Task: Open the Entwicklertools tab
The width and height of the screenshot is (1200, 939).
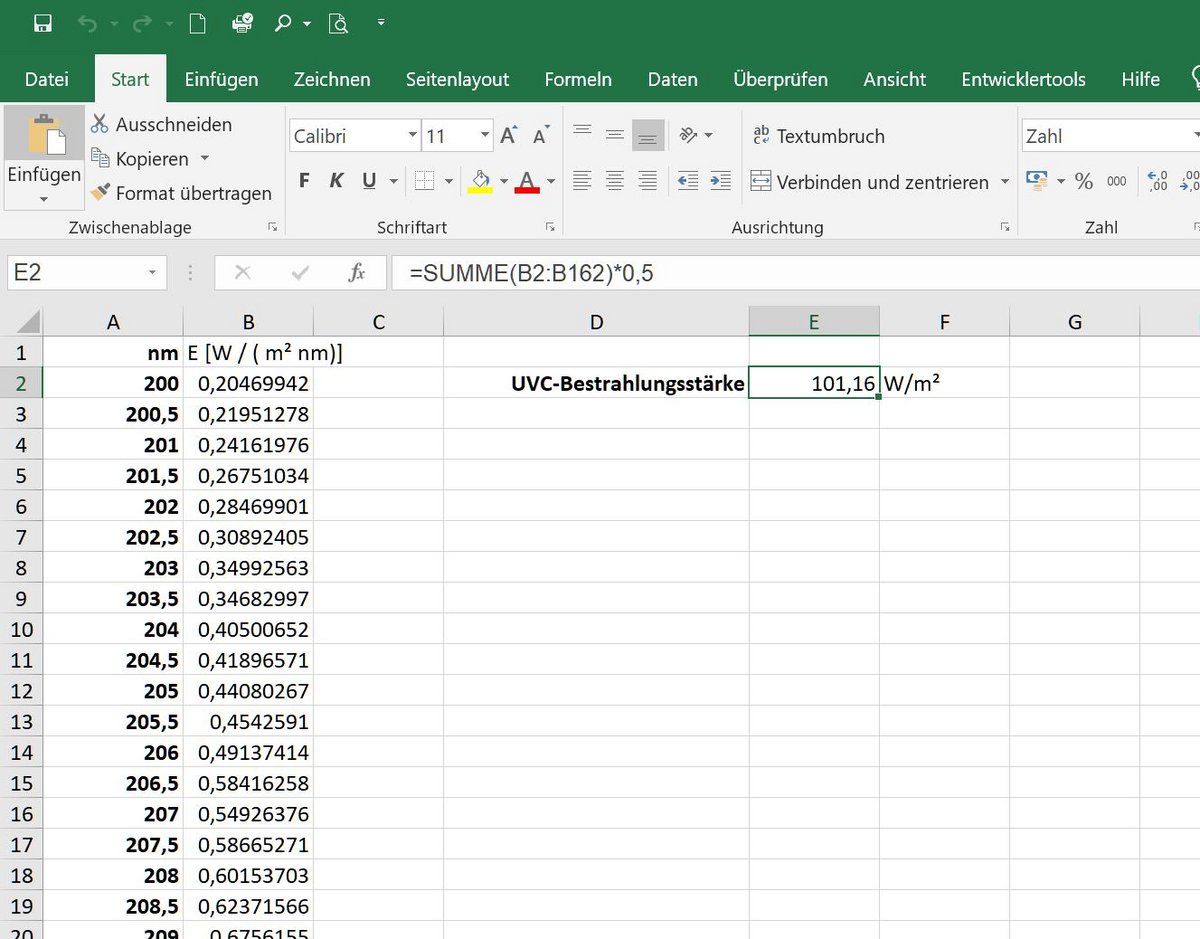Action: point(1023,79)
